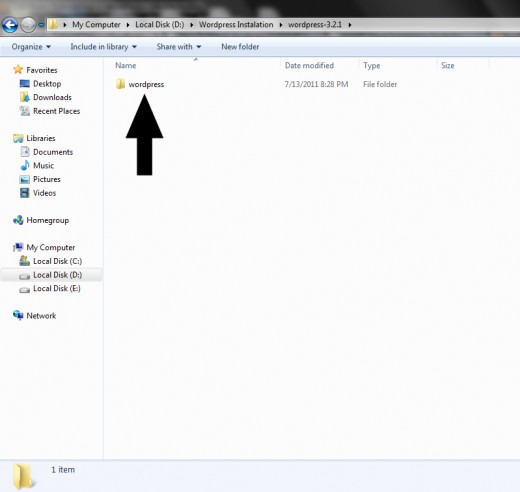Open the Include in library menu
Screen dimensions: 520x492
pos(104,47)
